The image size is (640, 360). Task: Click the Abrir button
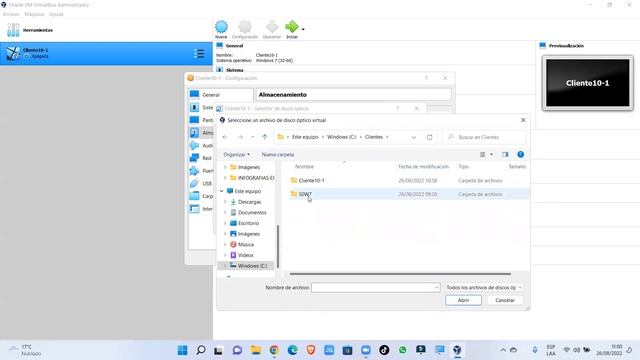point(463,300)
